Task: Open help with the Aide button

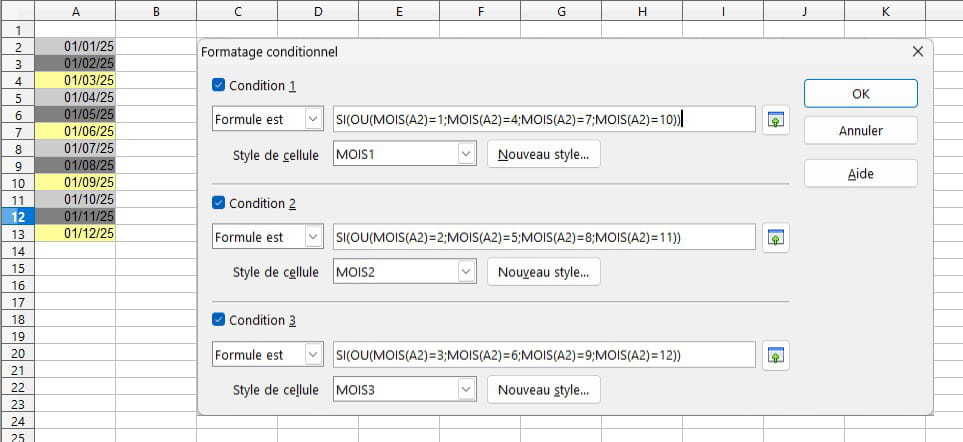Action: click(x=860, y=173)
